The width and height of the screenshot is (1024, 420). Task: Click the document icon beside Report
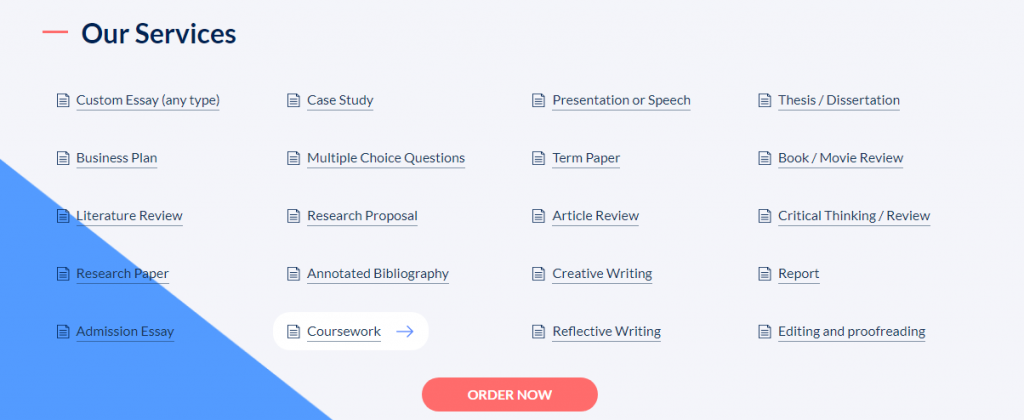point(764,274)
